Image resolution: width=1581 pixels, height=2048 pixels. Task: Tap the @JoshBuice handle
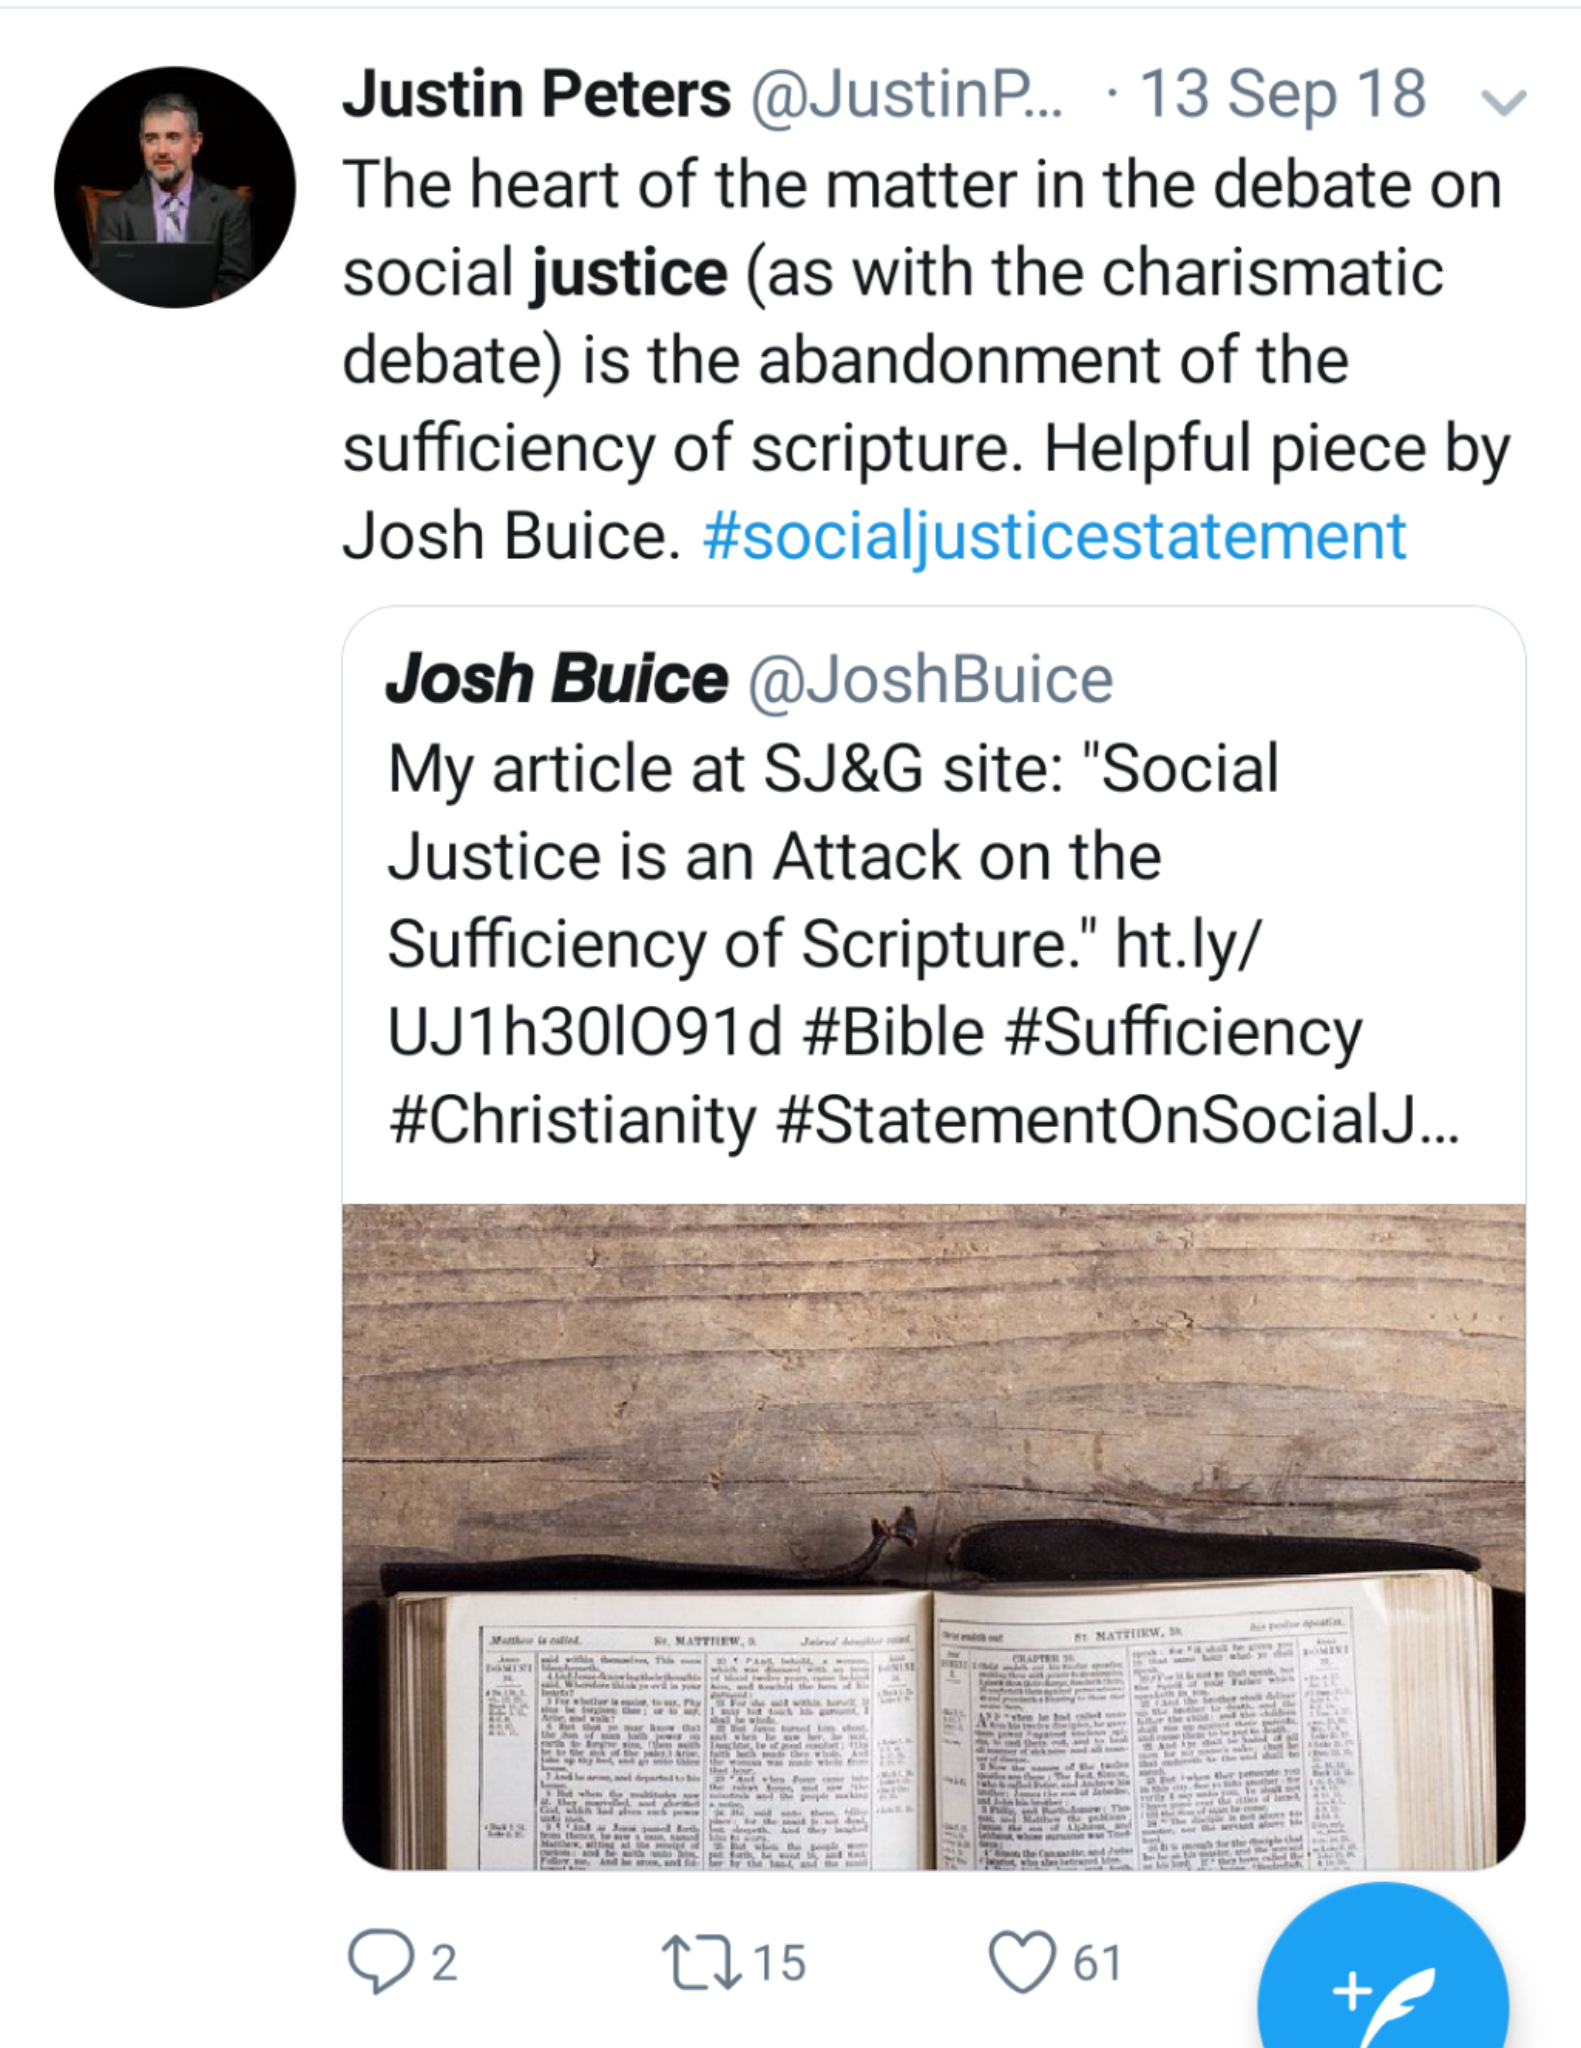point(930,681)
